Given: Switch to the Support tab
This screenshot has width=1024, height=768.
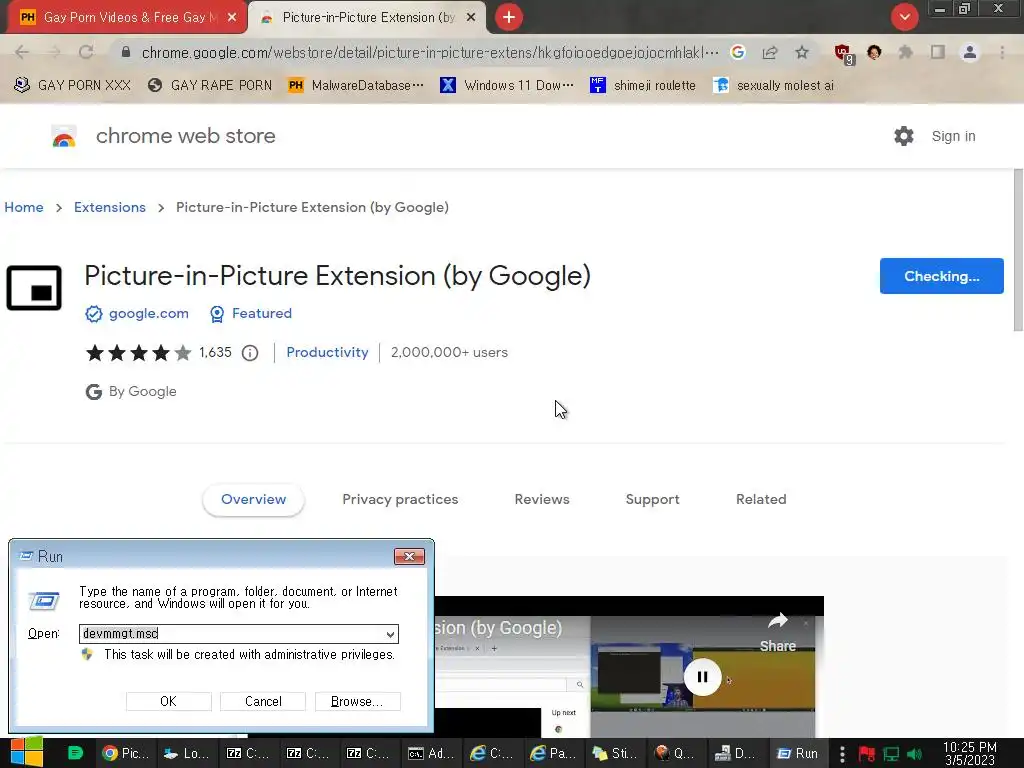Looking at the screenshot, I should [652, 500].
